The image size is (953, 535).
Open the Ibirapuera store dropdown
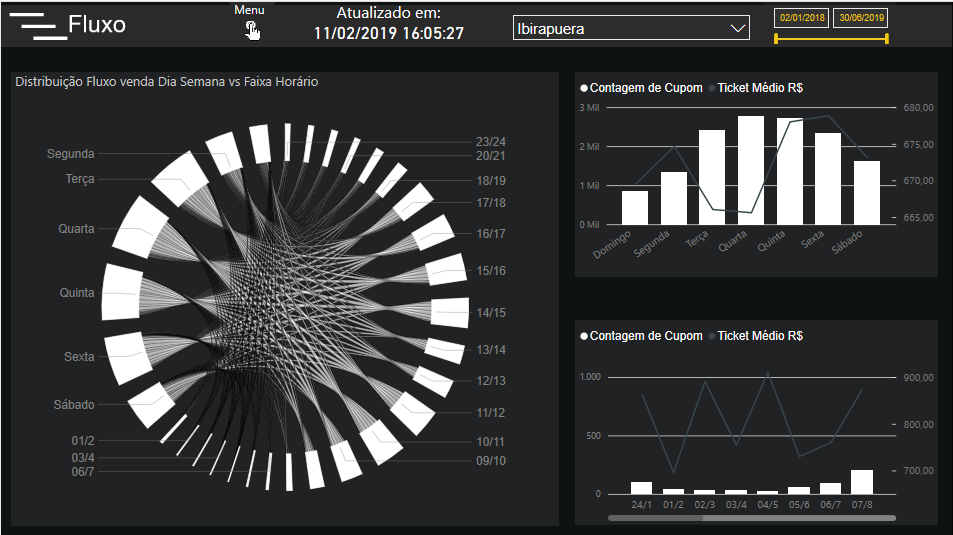click(x=620, y=29)
